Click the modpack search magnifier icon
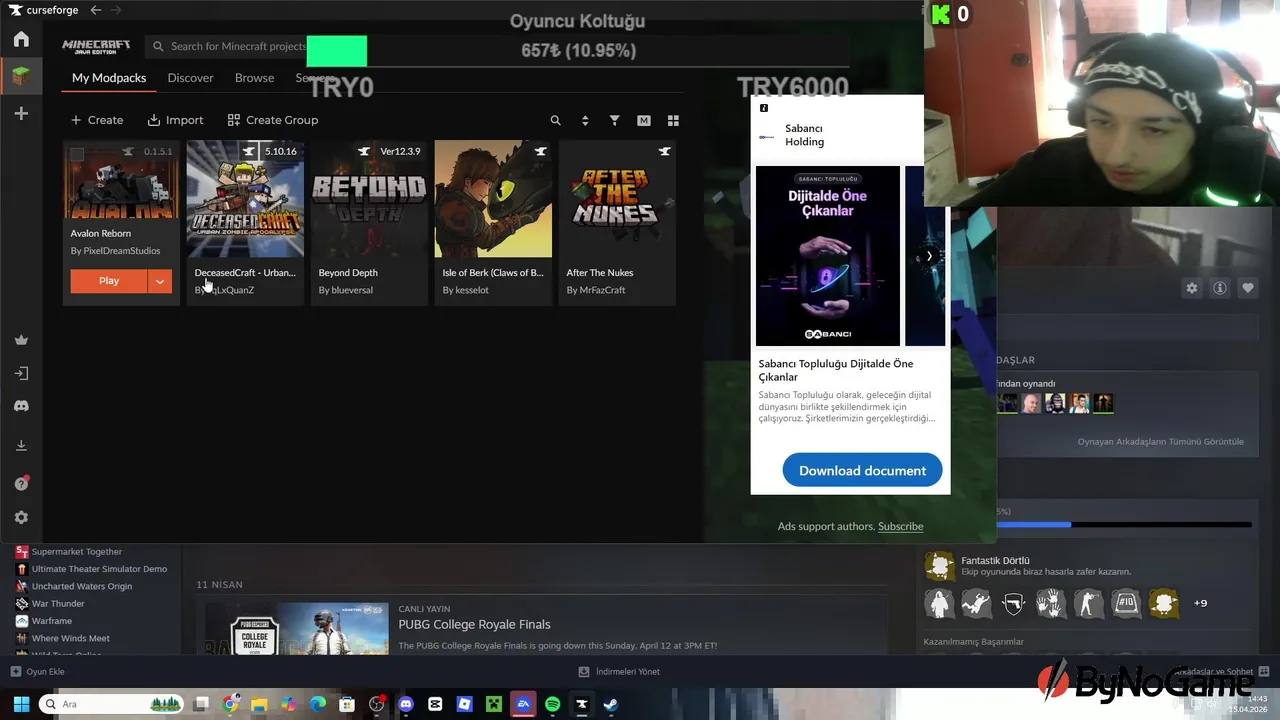The width and height of the screenshot is (1280, 720). pos(556,120)
